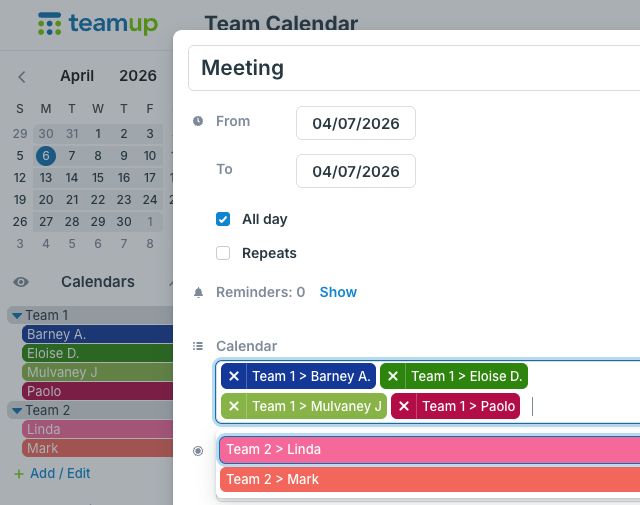Open Add / Edit calendars link
The height and width of the screenshot is (505, 640).
coord(60,473)
